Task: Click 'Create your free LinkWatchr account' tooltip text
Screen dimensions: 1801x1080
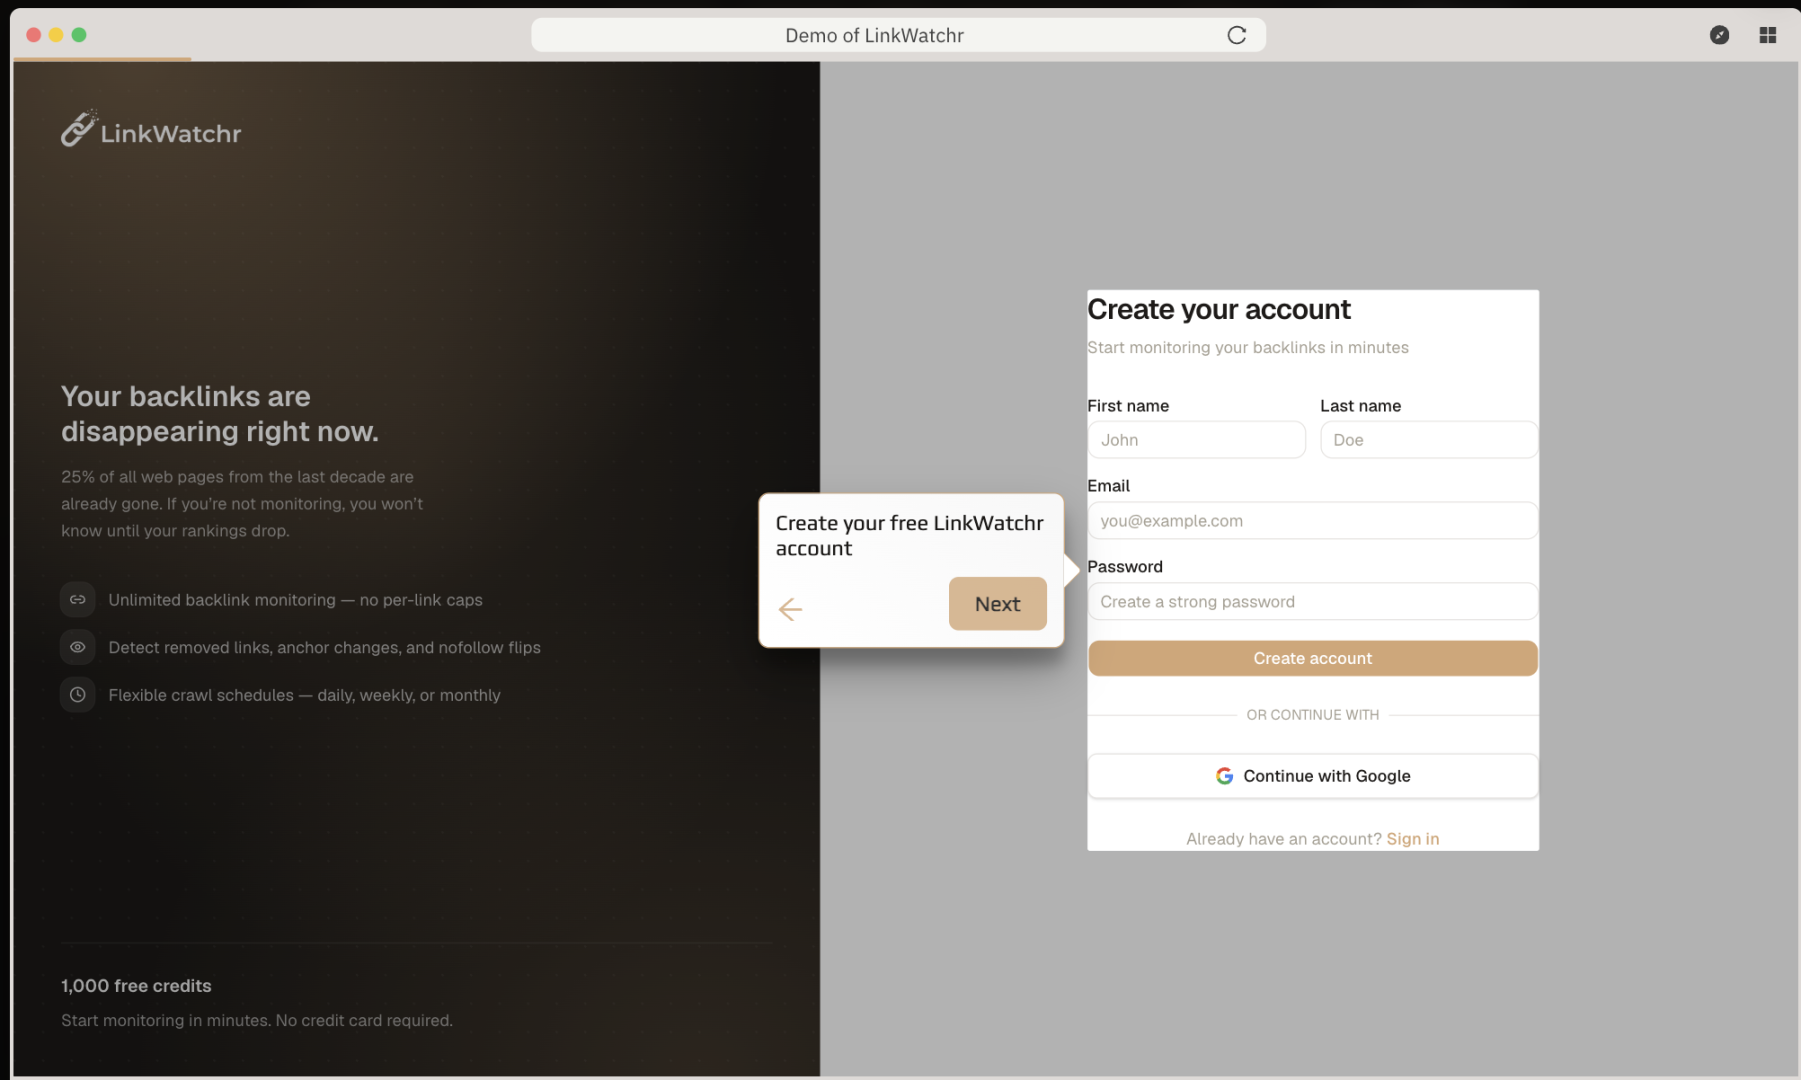Action: pos(909,536)
